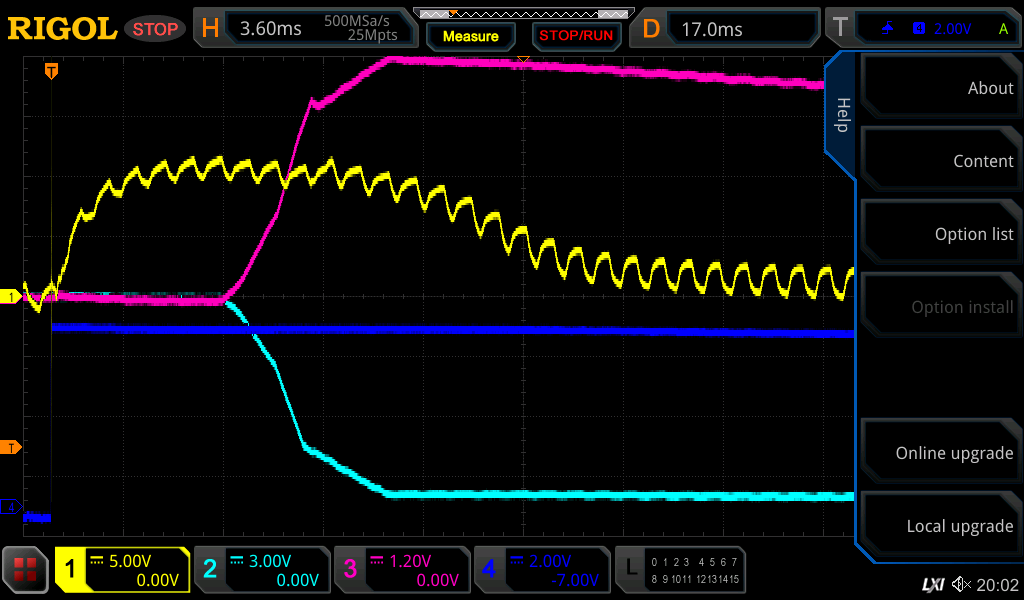Select the Content menu item
This screenshot has height=600, width=1024.
pos(940,161)
